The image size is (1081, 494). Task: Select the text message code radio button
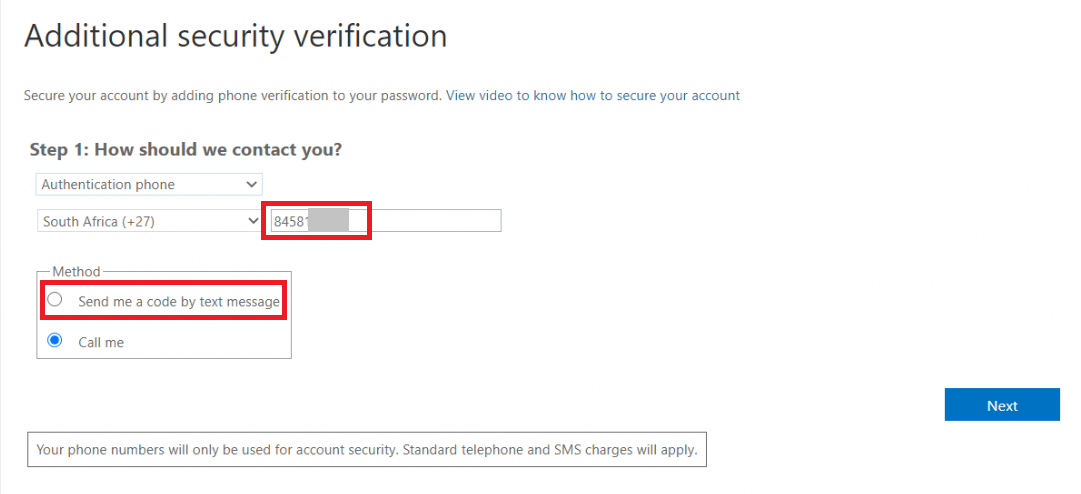coord(55,300)
